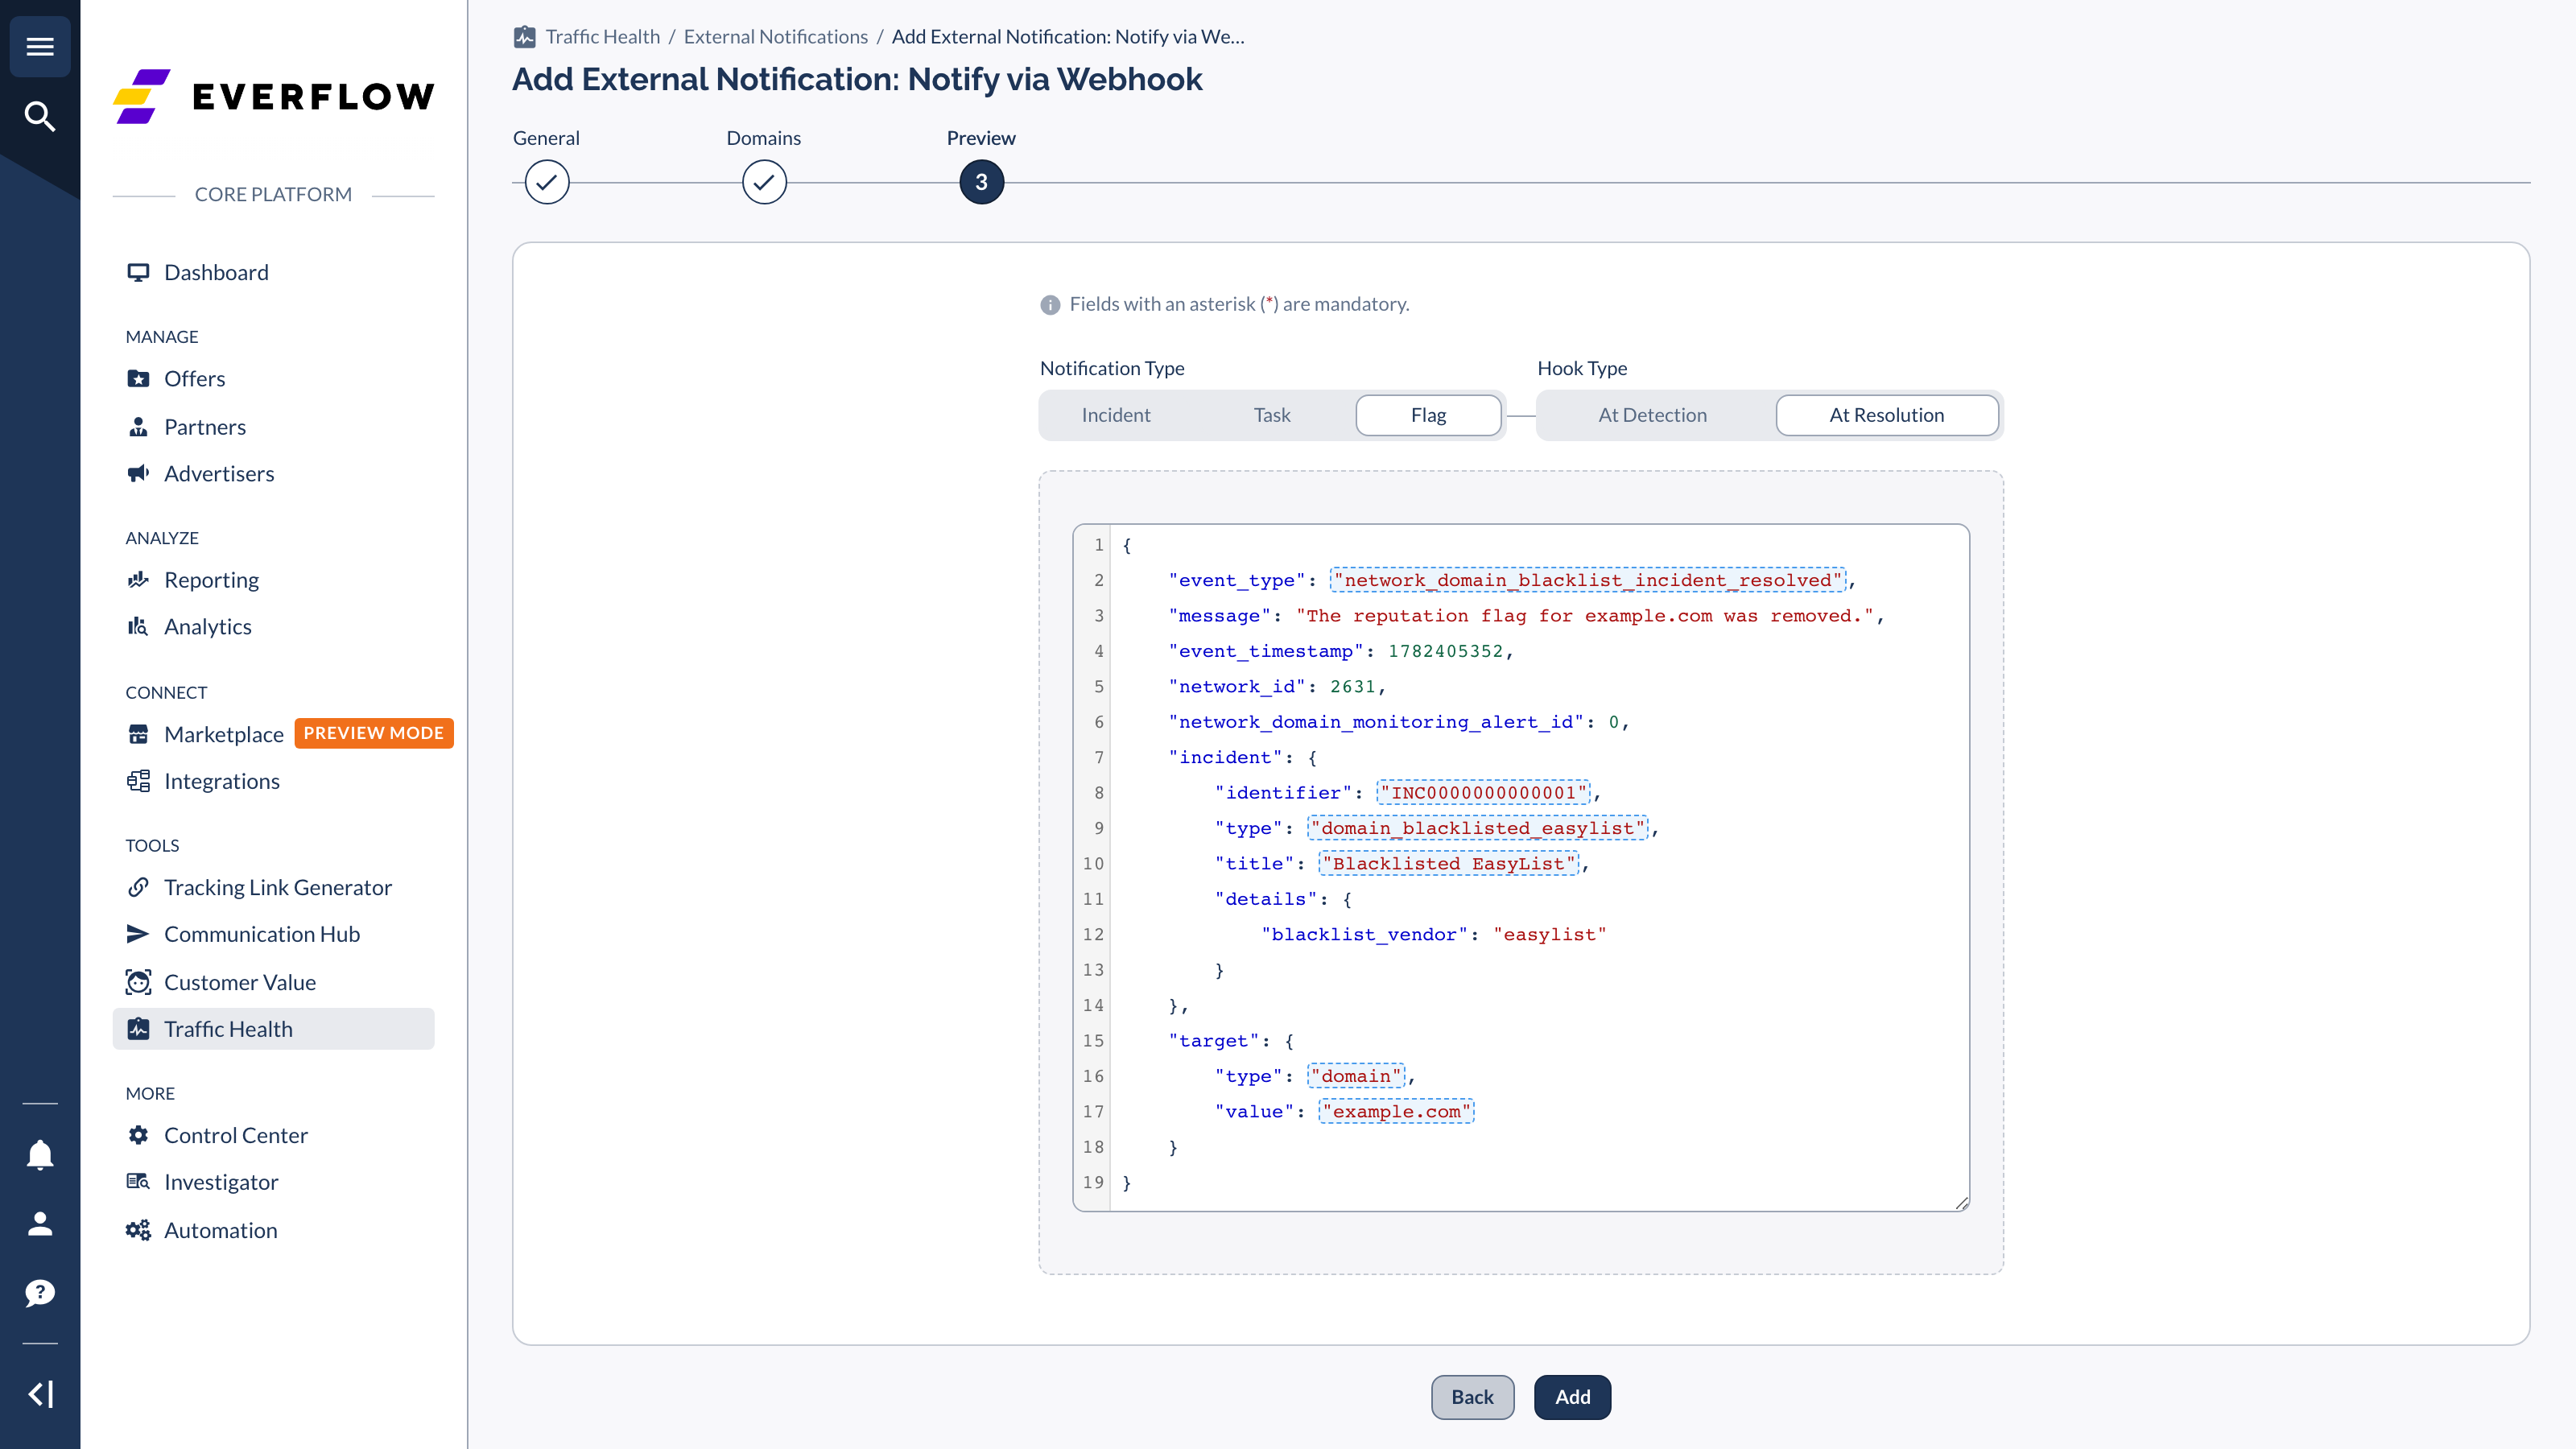Click the Preview step 3 circle

[982, 182]
